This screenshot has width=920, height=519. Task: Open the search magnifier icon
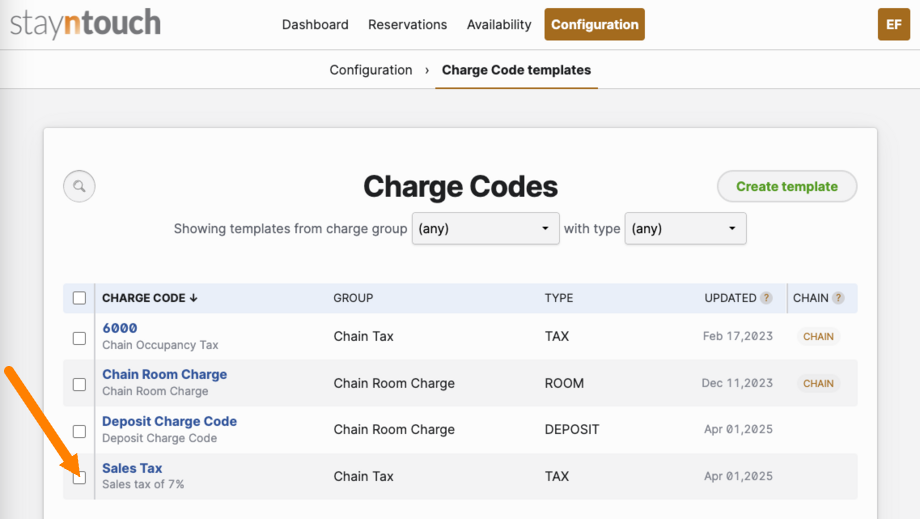pyautogui.click(x=79, y=186)
